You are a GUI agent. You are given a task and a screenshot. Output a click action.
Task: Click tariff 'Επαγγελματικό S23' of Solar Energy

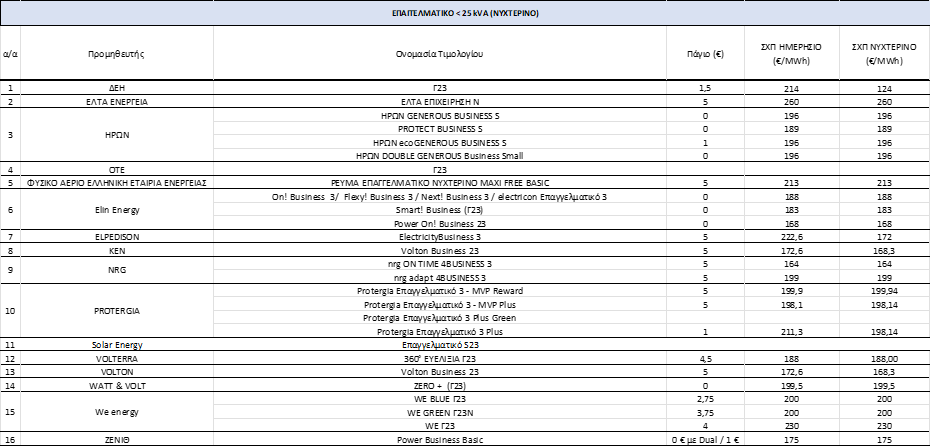click(439, 345)
